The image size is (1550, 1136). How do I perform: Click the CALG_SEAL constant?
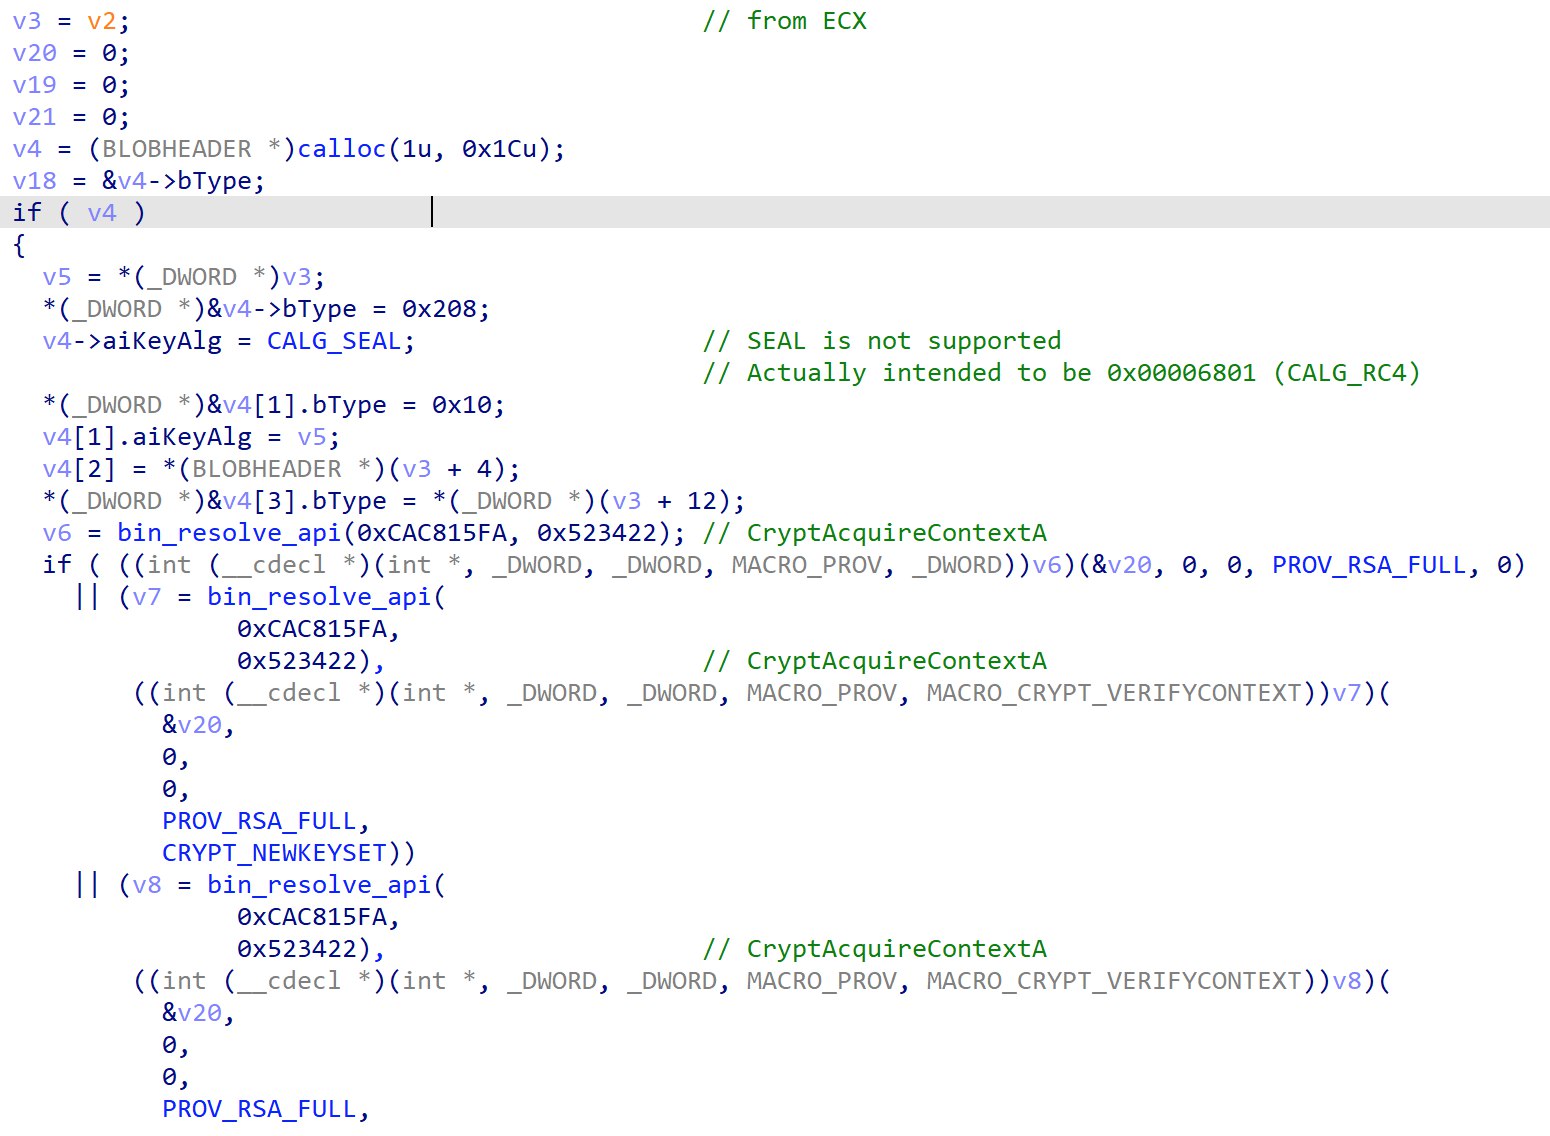333,341
